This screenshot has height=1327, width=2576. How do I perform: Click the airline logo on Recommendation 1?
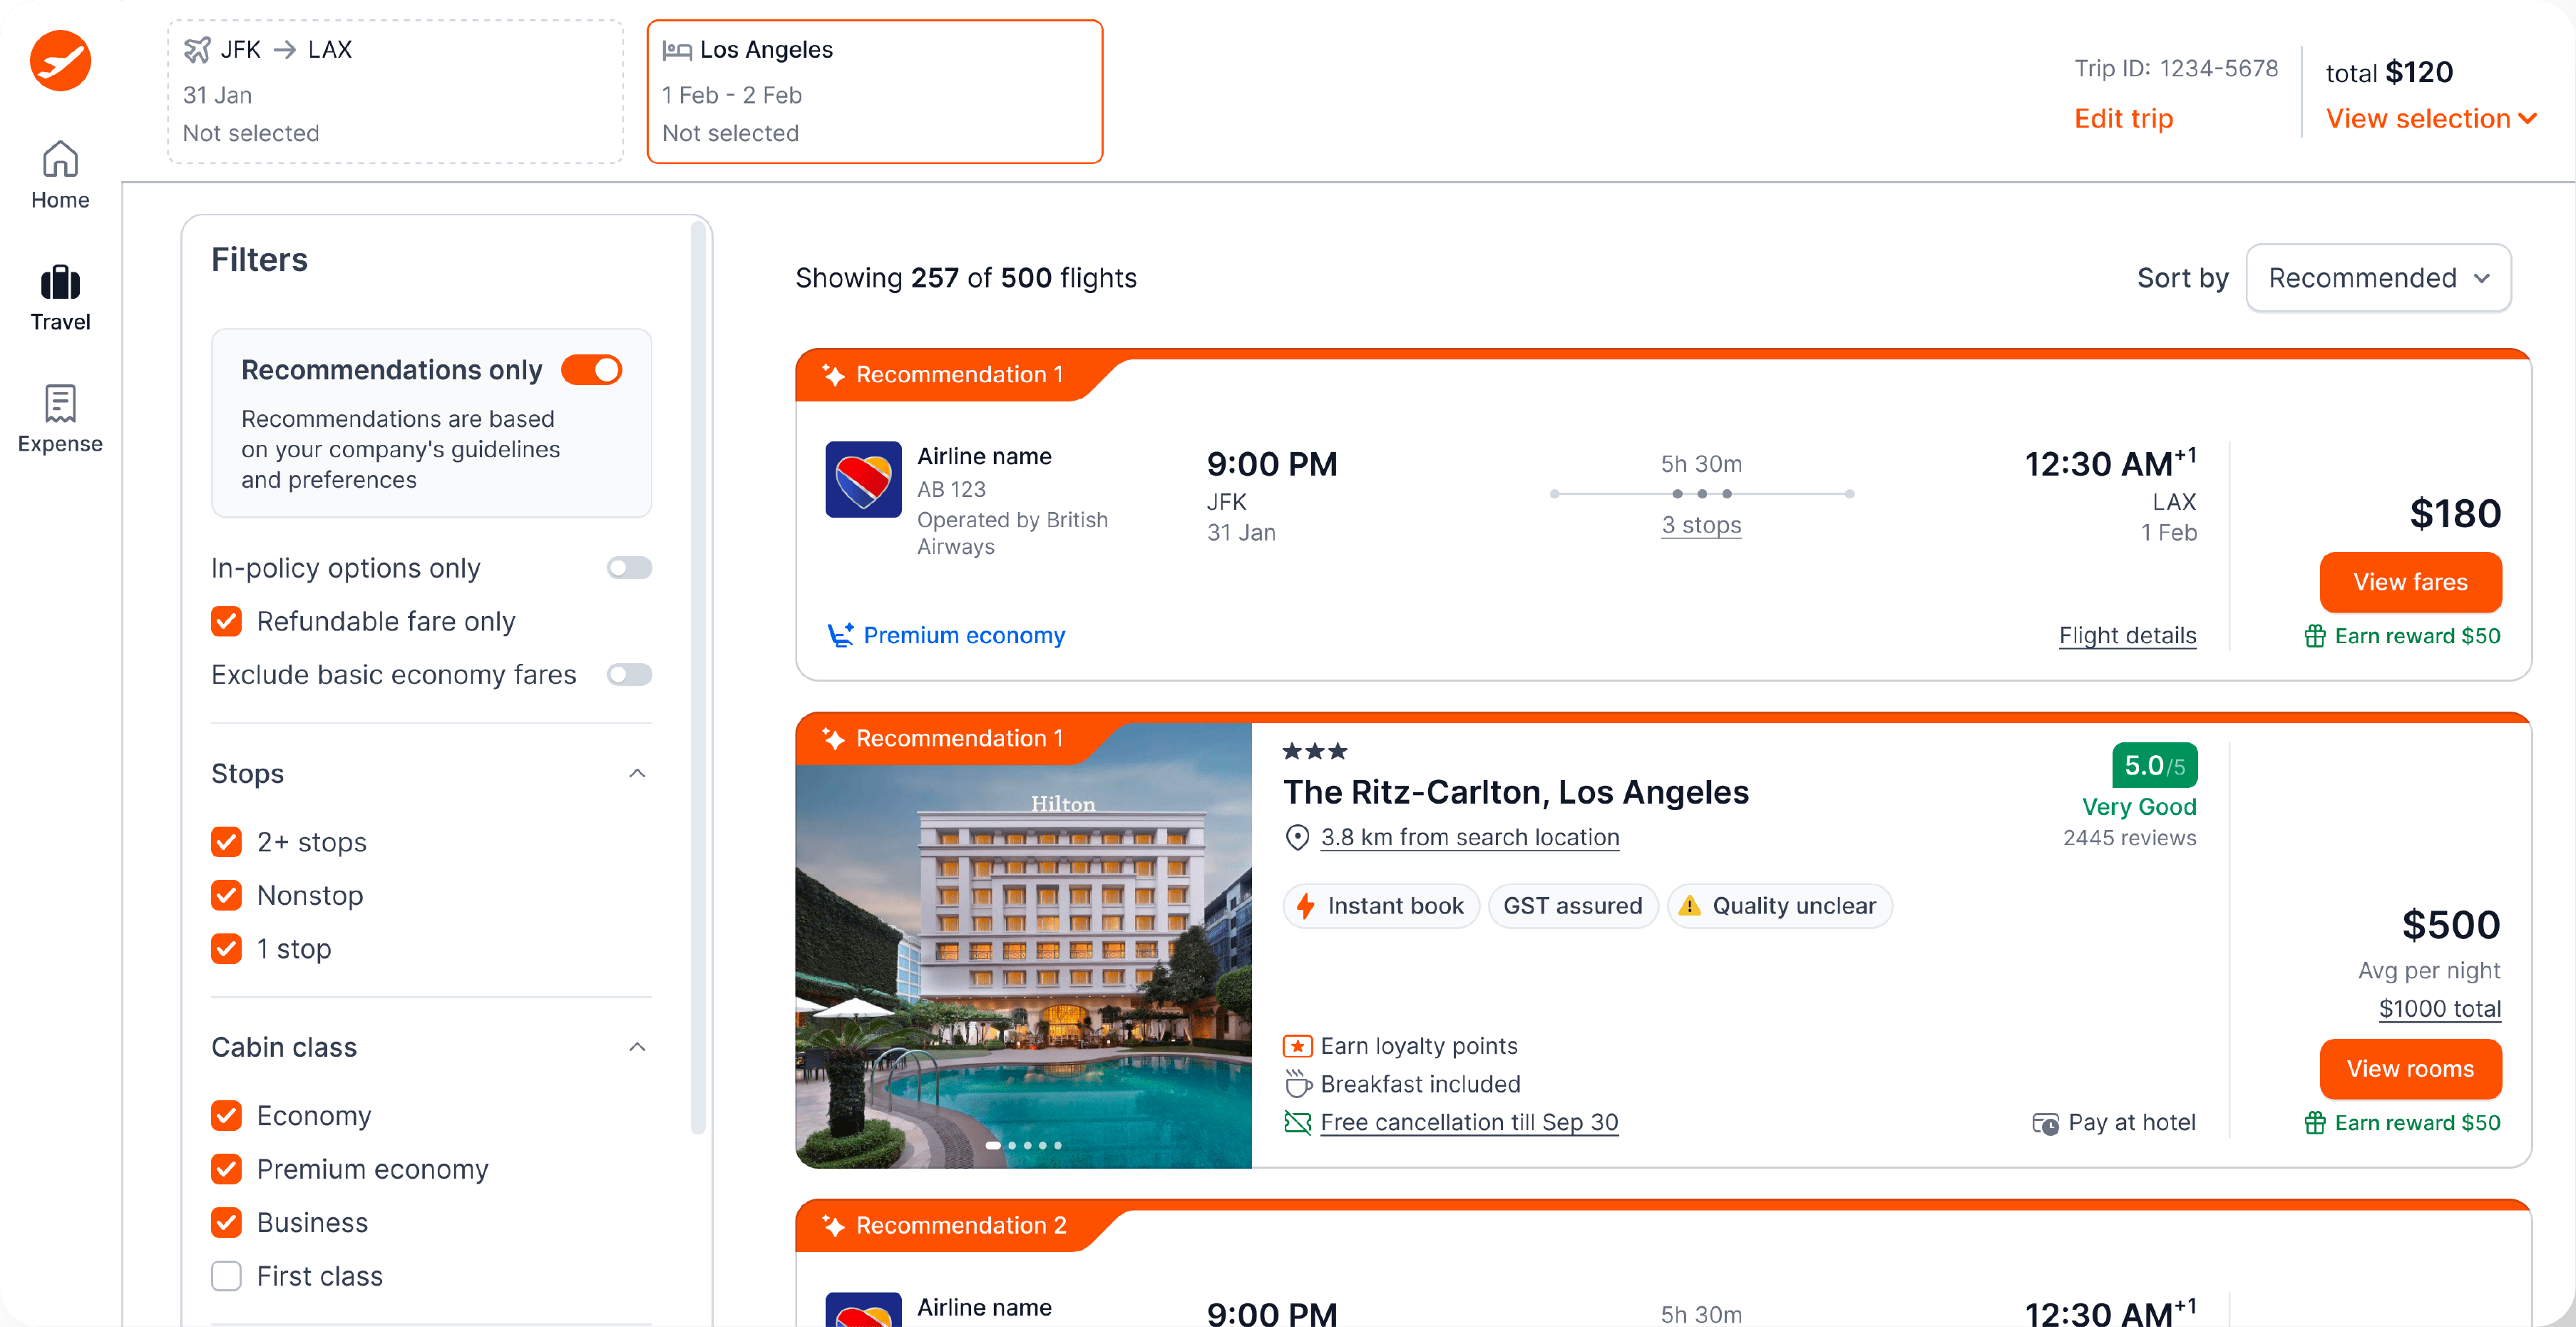click(x=863, y=480)
